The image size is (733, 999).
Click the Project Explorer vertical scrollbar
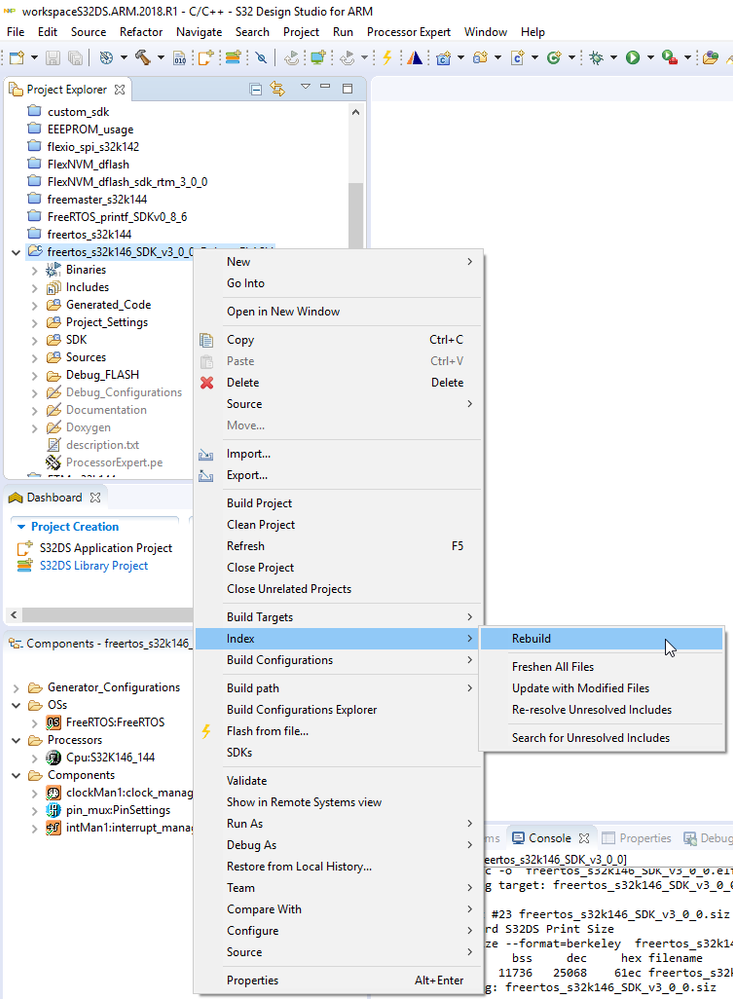tap(356, 217)
